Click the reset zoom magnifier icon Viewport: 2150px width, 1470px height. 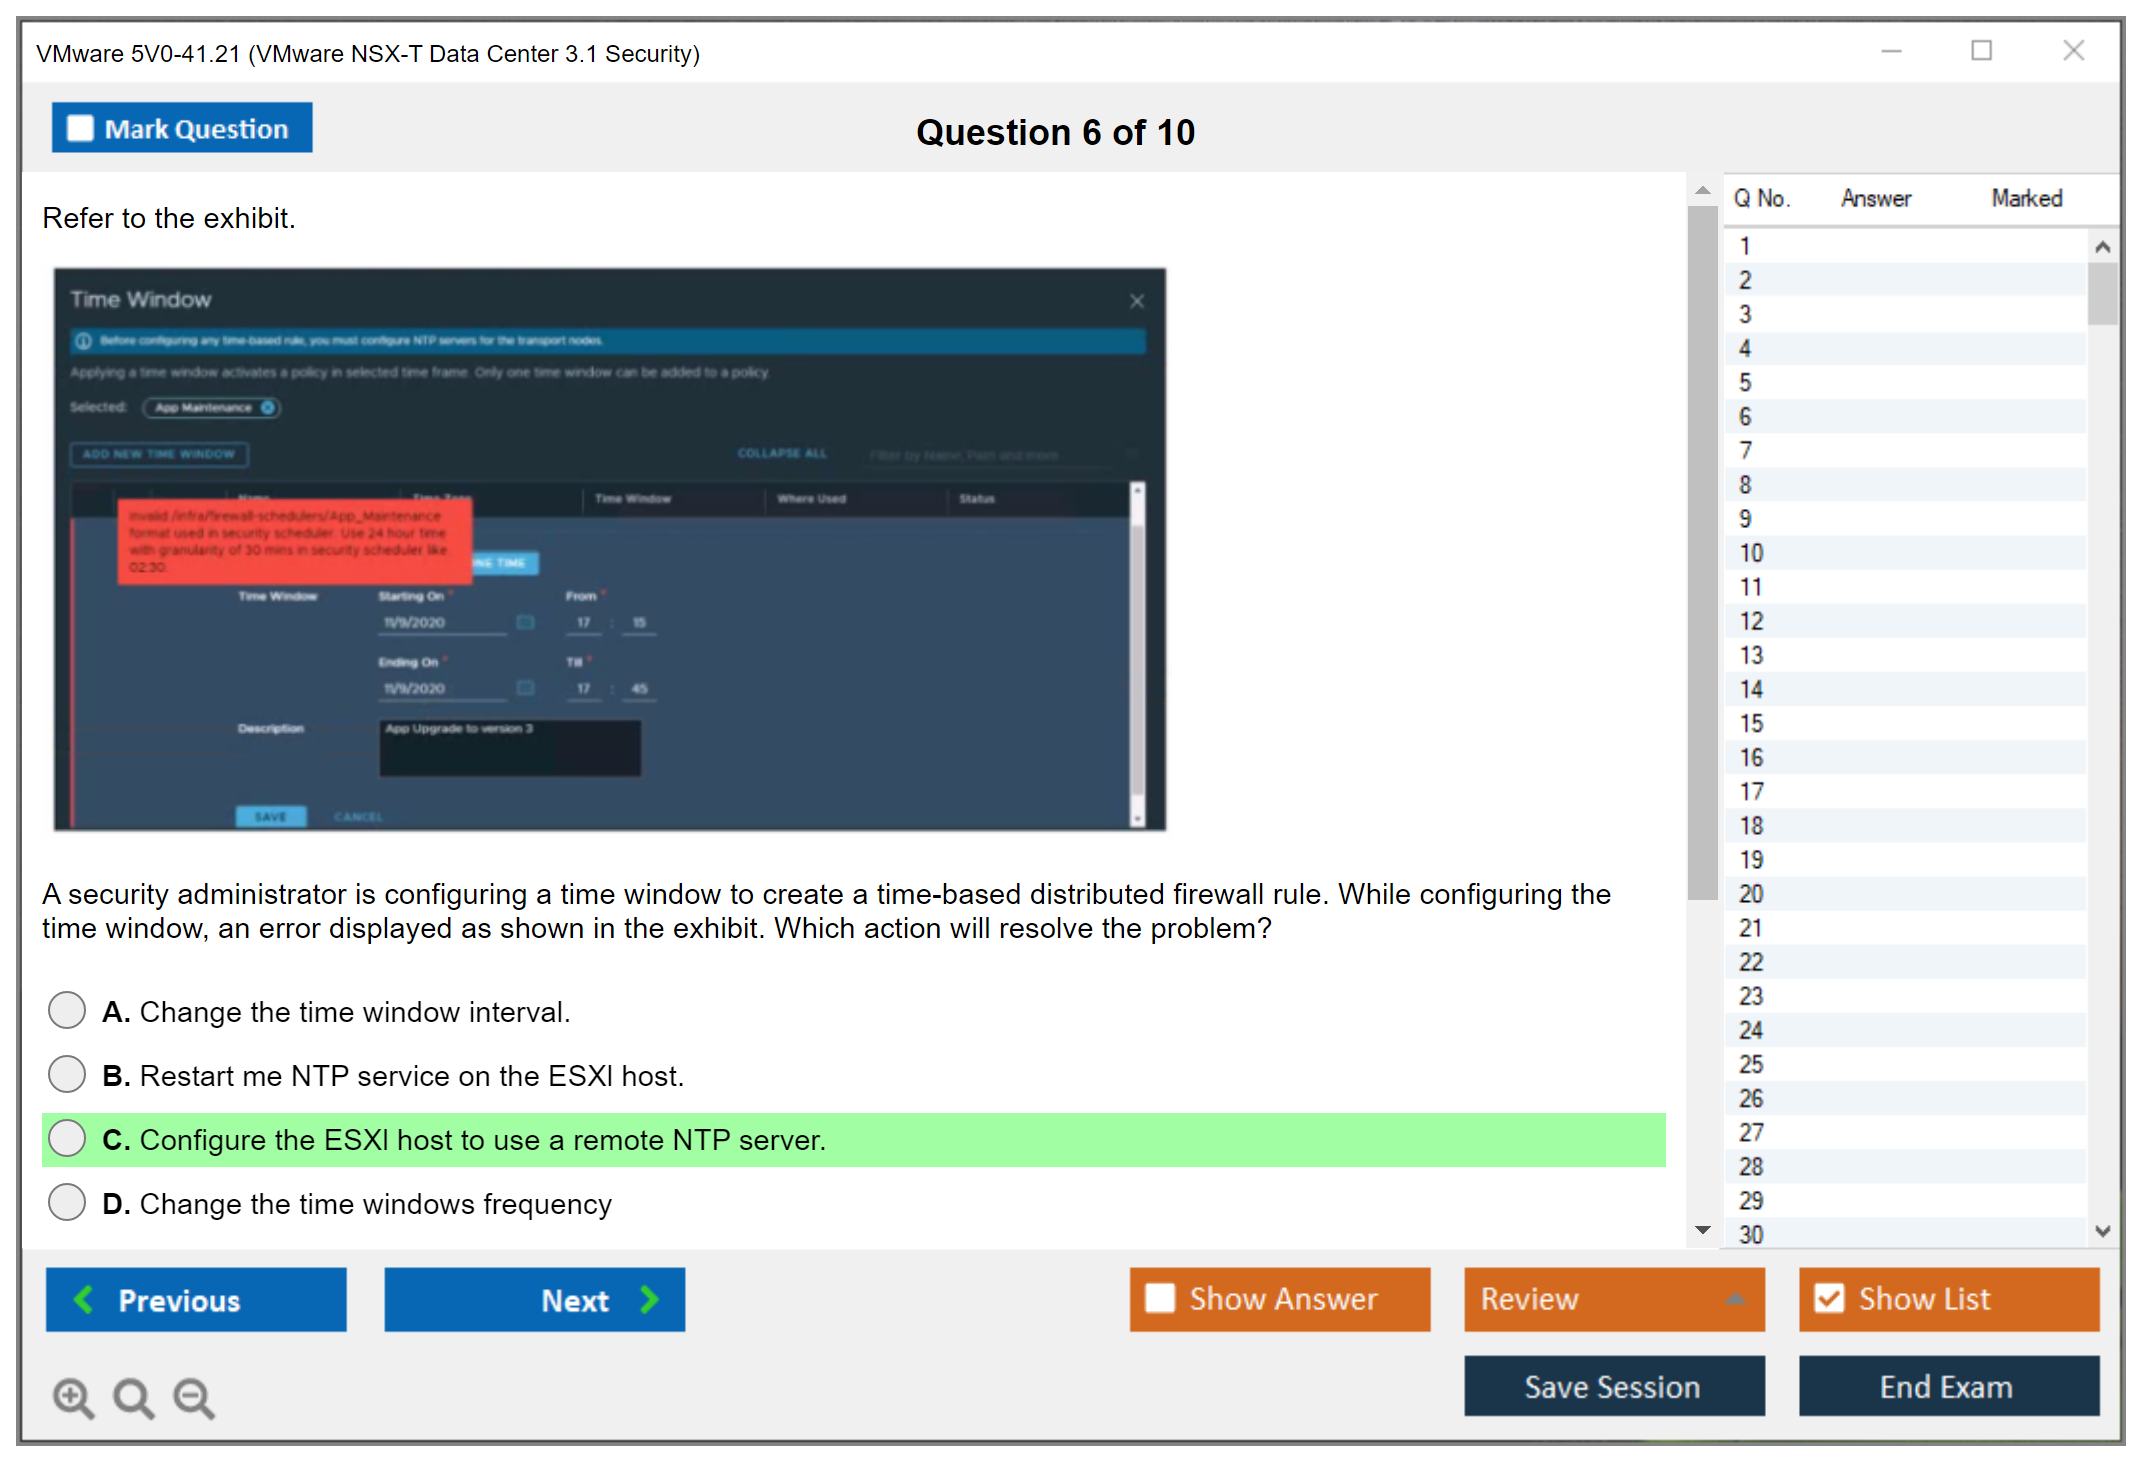133,1397
